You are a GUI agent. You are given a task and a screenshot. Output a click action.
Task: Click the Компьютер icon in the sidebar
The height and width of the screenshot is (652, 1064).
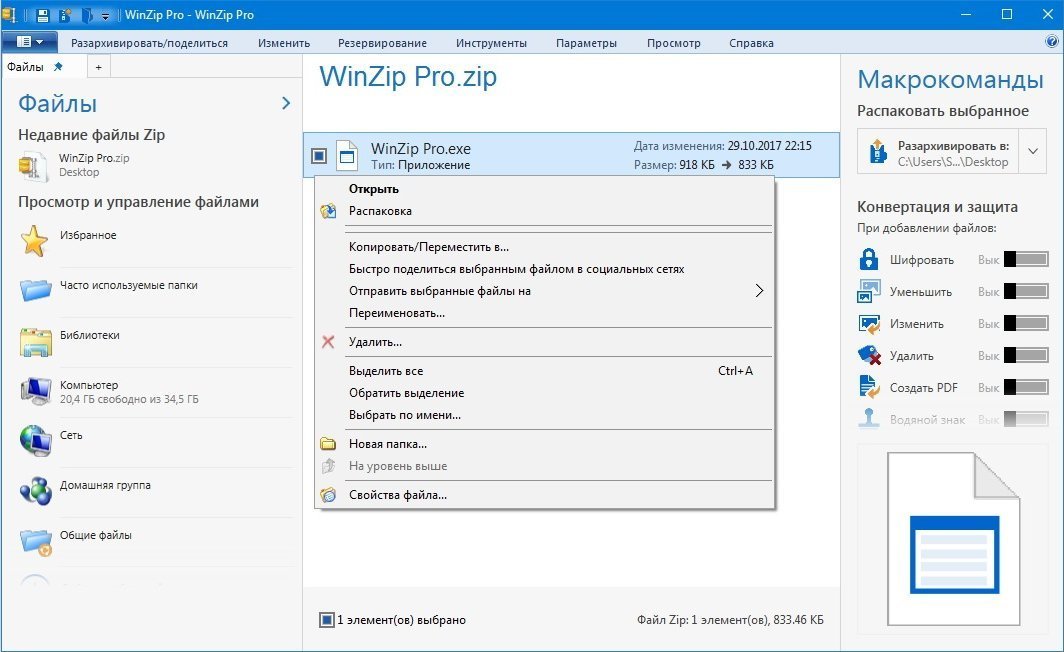pos(35,391)
